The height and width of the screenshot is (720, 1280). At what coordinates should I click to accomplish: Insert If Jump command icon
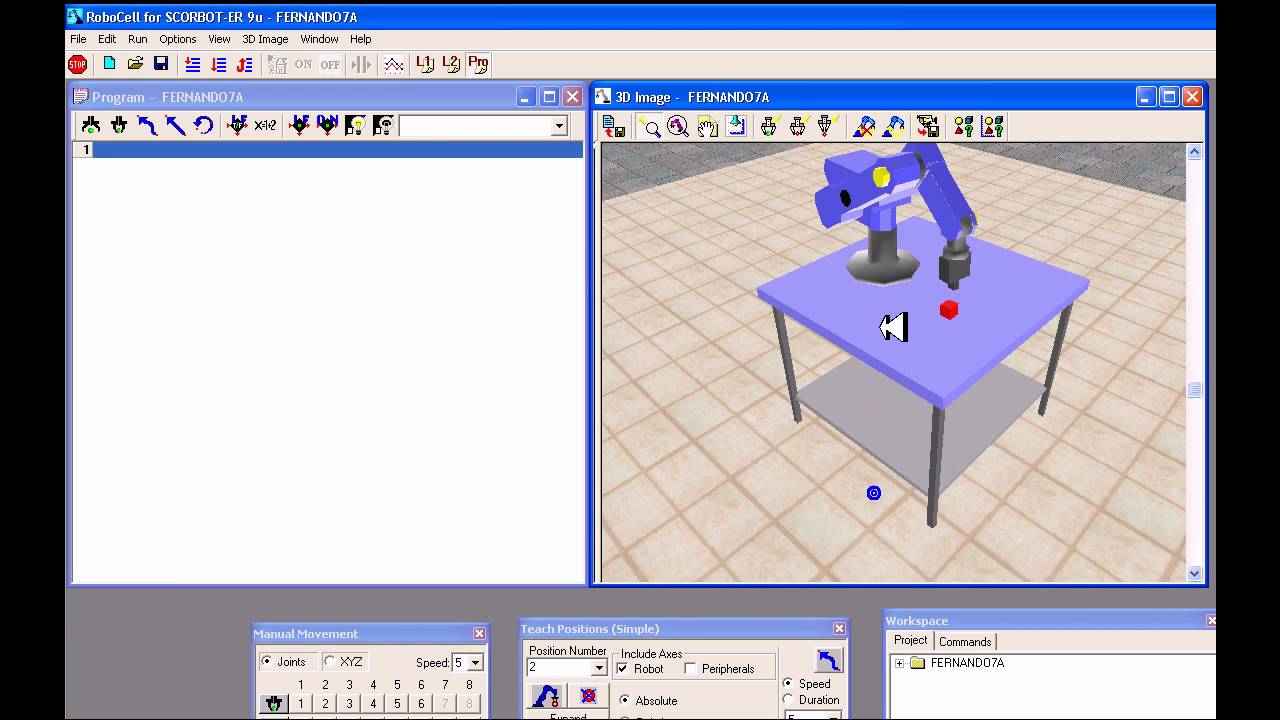237,125
